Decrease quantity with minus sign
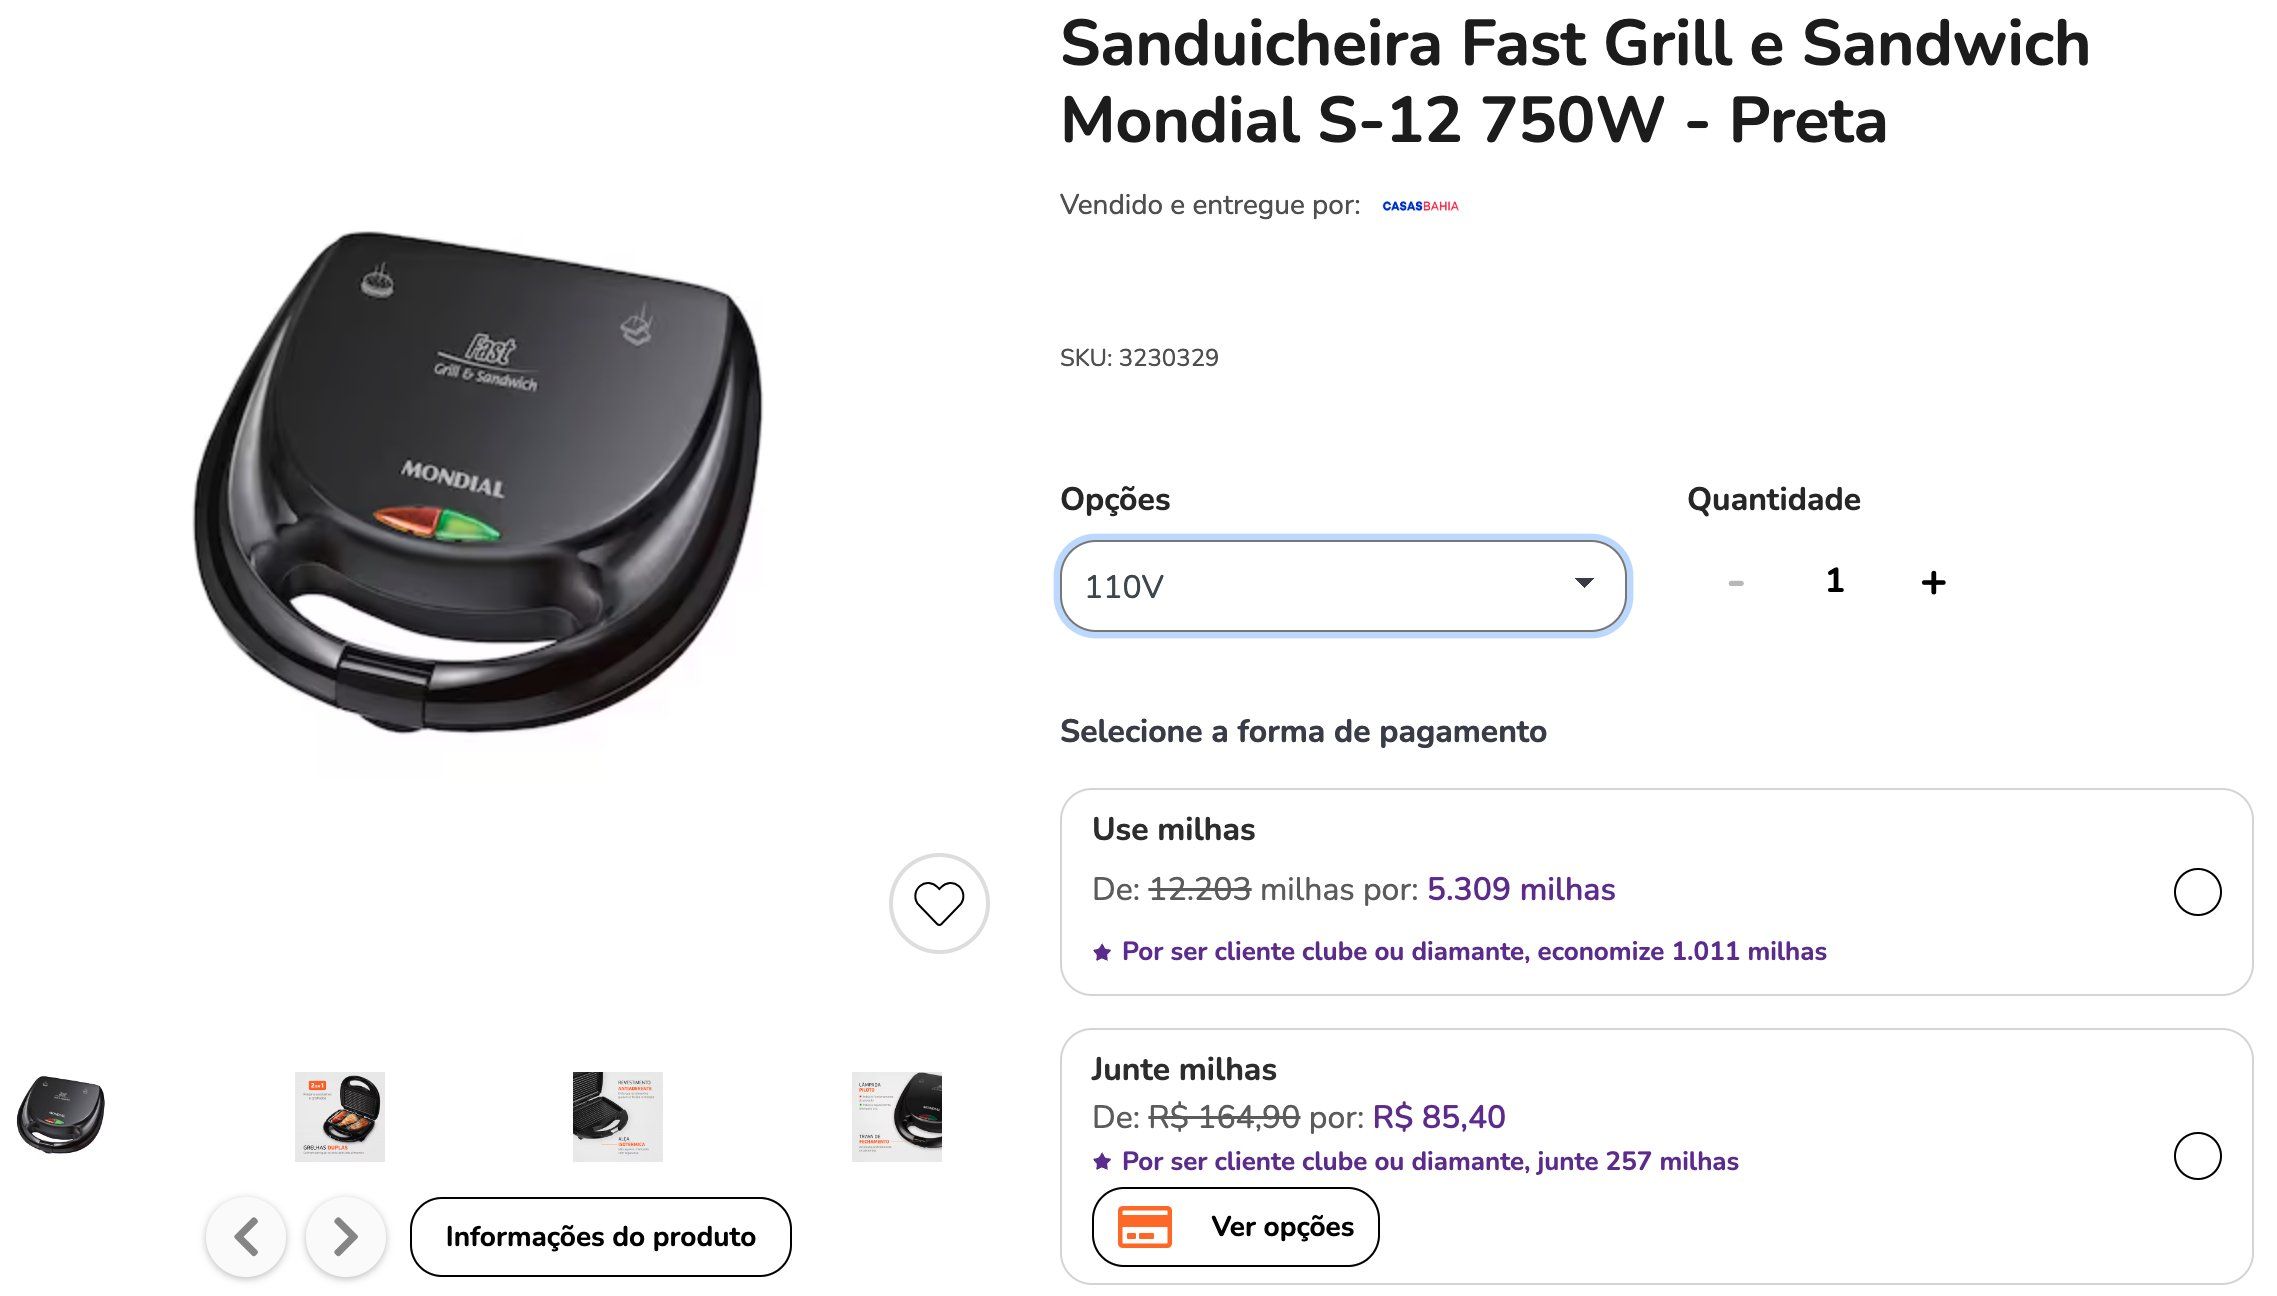Viewport: 2277px width, 1296px height. pos(1736,582)
